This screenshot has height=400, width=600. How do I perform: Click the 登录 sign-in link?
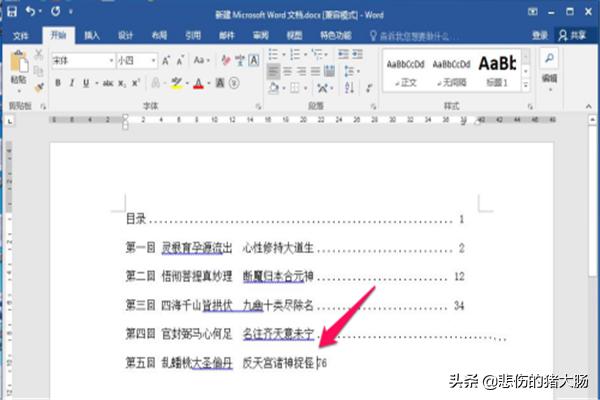[540, 36]
